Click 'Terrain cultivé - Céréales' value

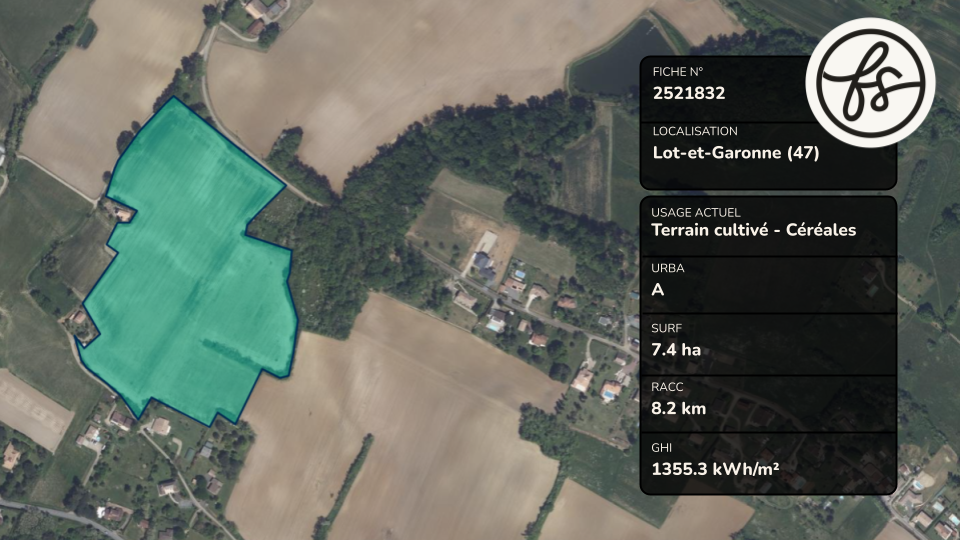[x=754, y=230]
